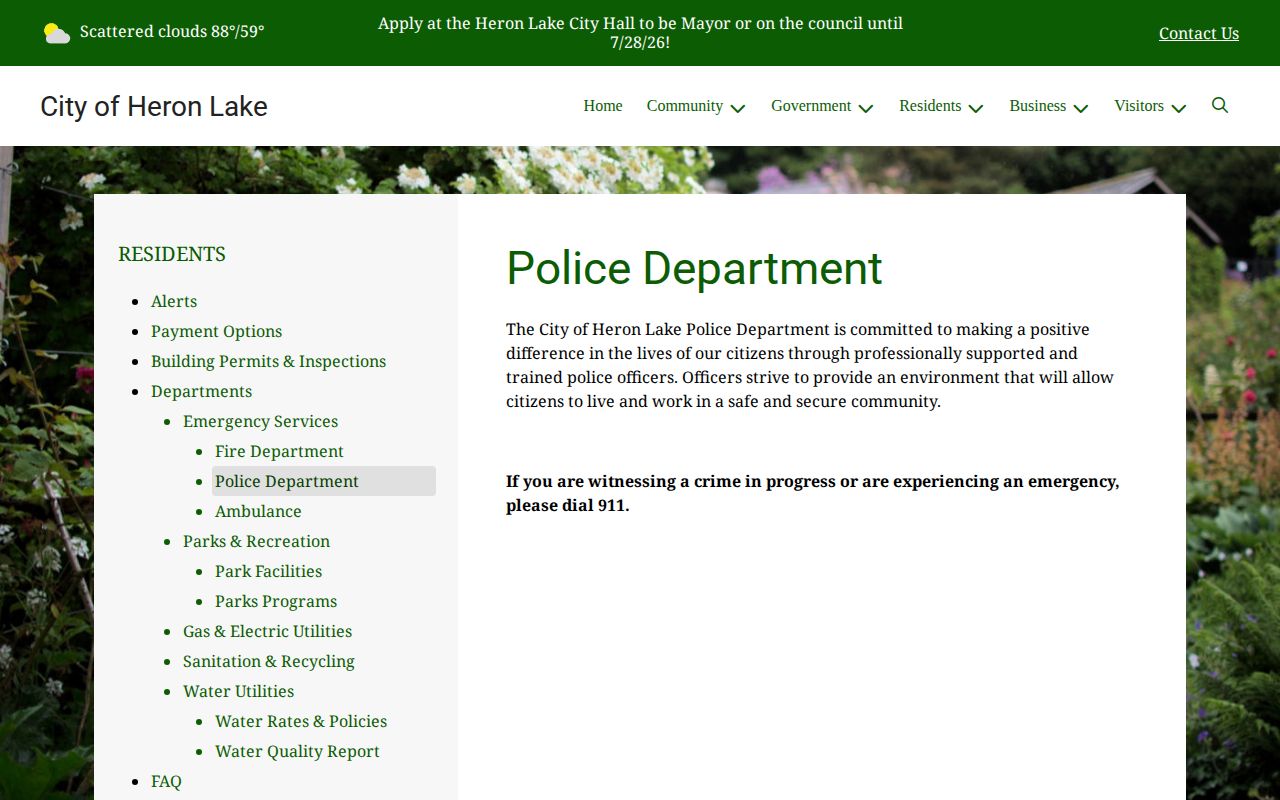Open the FAQ sidebar link
The image size is (1280, 800).
click(x=166, y=781)
